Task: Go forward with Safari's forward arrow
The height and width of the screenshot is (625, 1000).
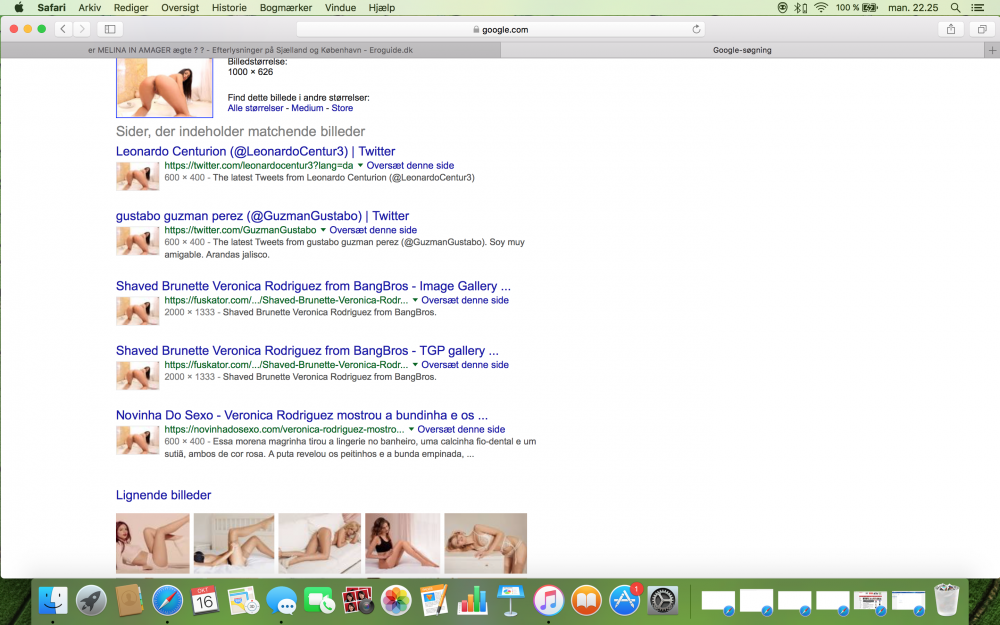Action: pos(82,29)
